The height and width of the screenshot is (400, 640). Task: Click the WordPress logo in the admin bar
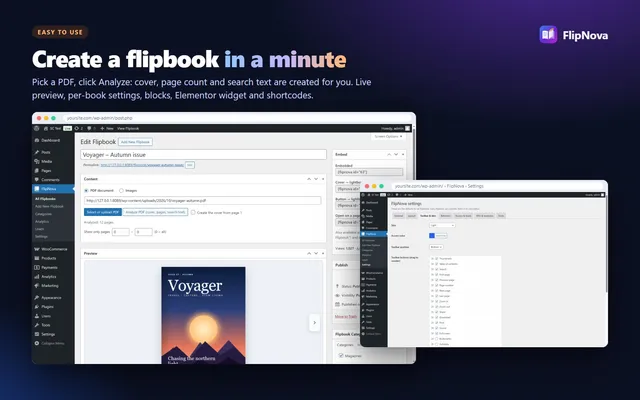(37, 128)
